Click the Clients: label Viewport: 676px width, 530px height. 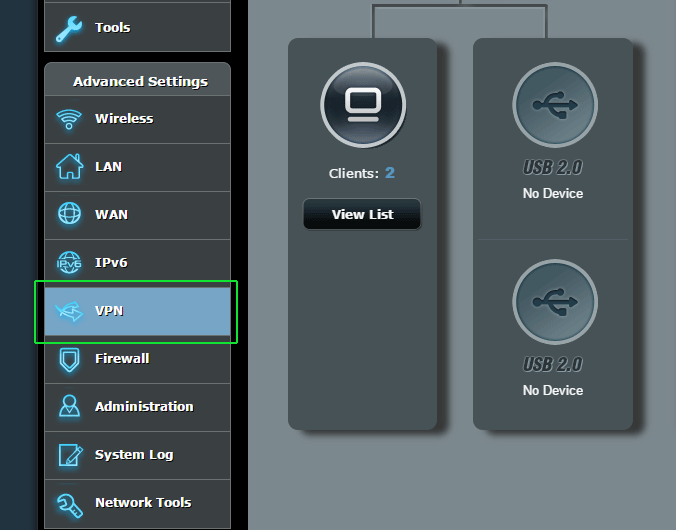pyautogui.click(x=354, y=173)
